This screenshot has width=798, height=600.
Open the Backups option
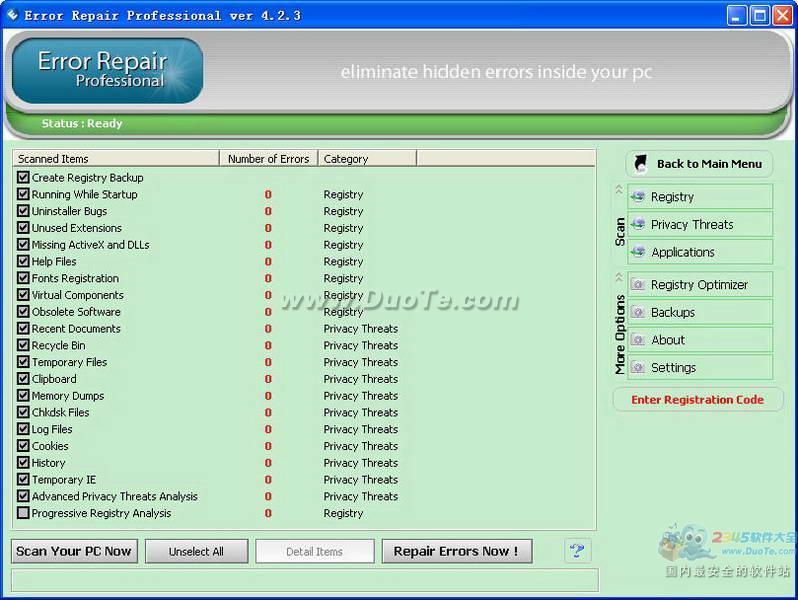700,312
